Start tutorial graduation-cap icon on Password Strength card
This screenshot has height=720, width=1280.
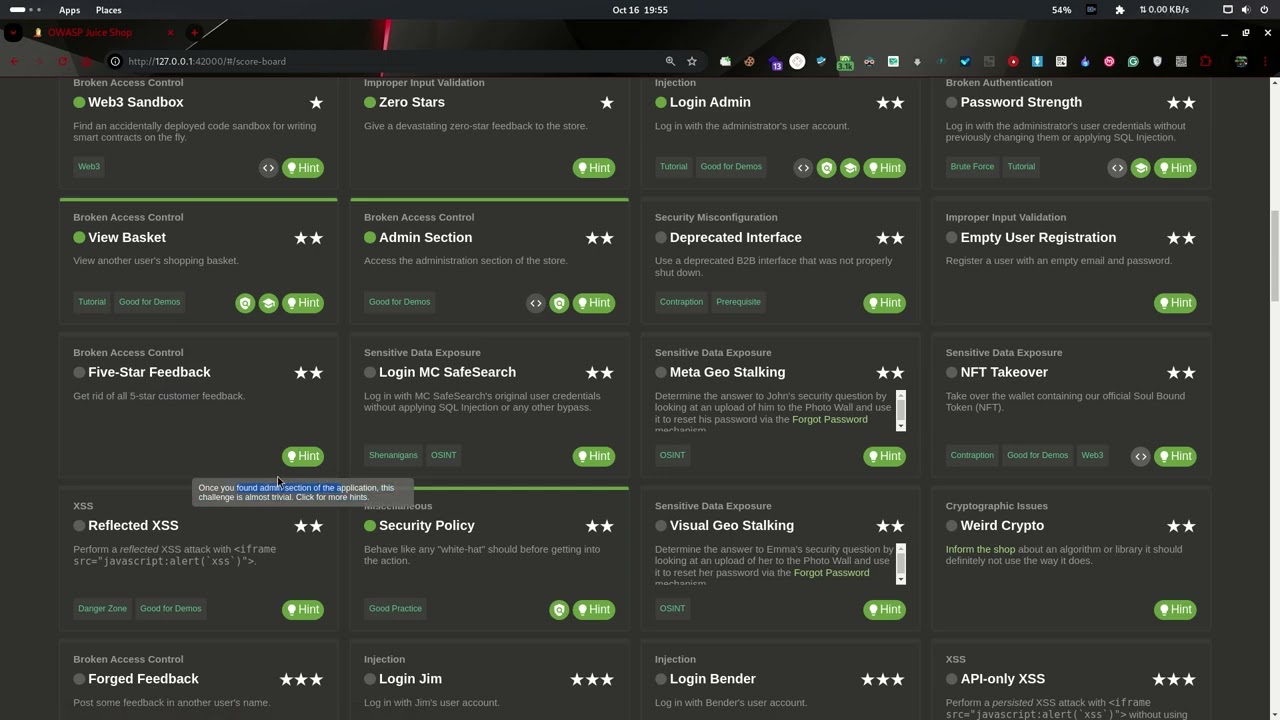click(x=1140, y=168)
